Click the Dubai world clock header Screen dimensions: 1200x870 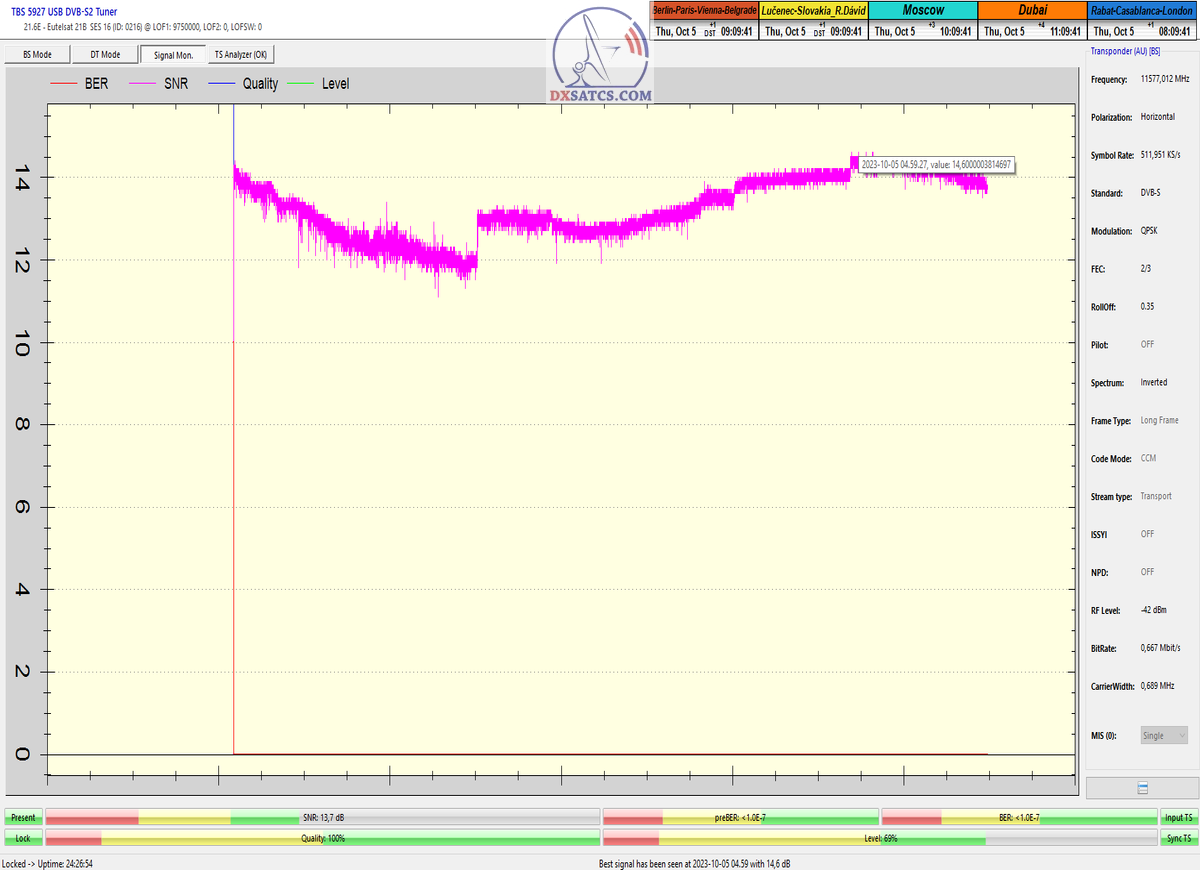[x=1032, y=10]
